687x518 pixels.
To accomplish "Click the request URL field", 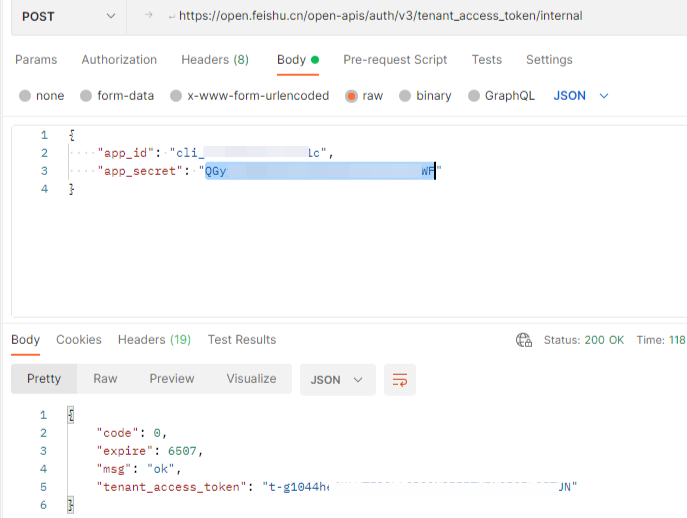I will pyautogui.click(x=380, y=16).
